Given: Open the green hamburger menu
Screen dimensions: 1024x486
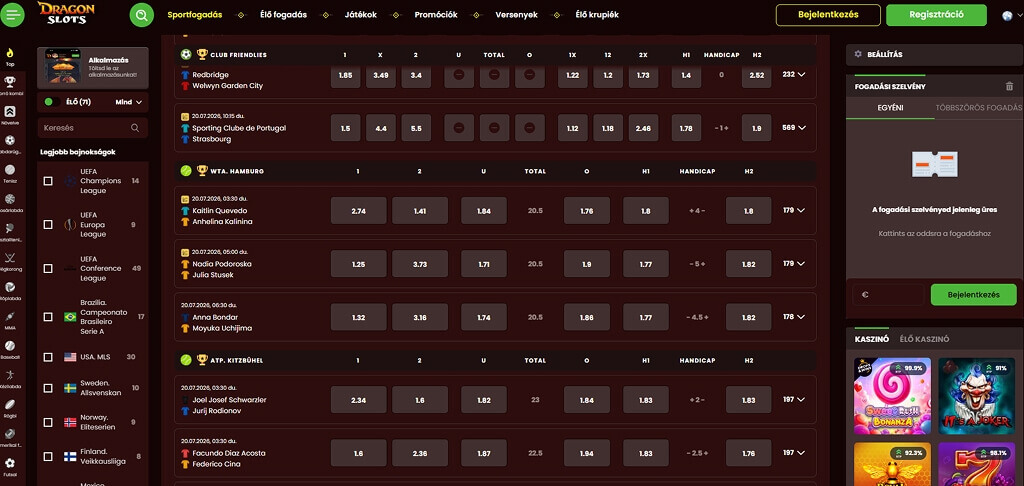Looking at the screenshot, I should (12, 14).
